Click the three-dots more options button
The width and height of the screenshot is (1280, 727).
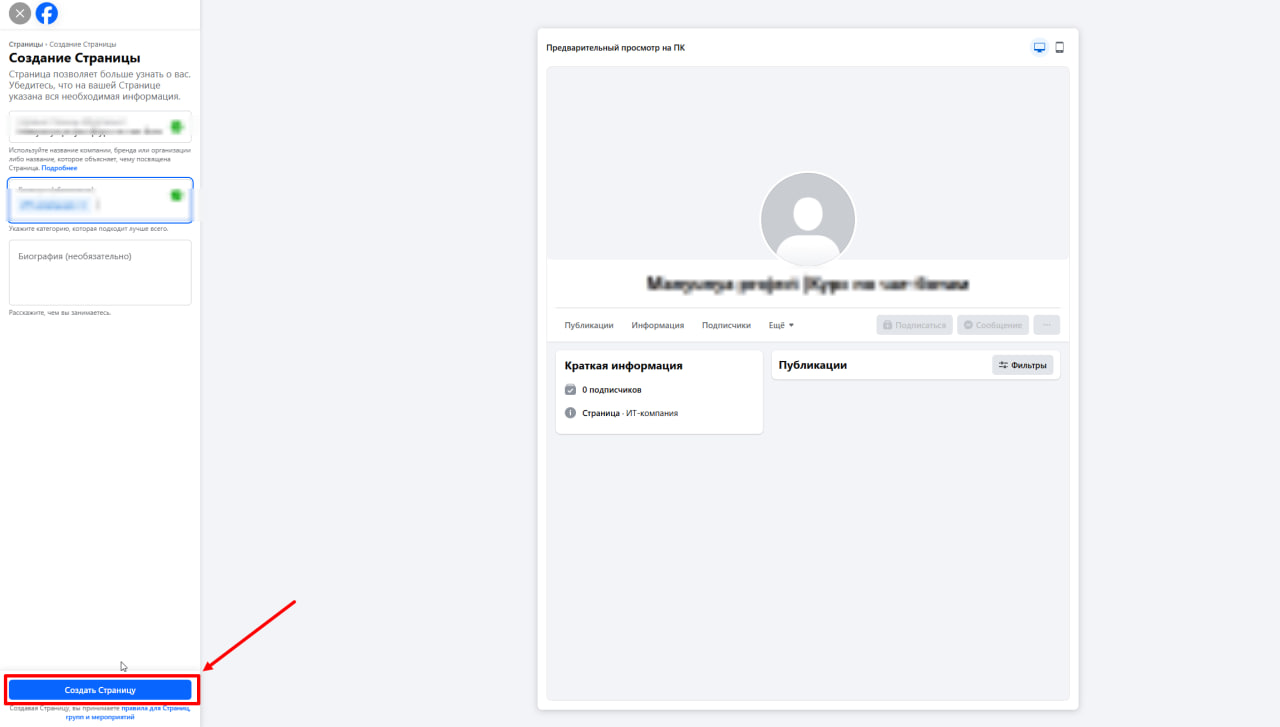tap(1046, 325)
